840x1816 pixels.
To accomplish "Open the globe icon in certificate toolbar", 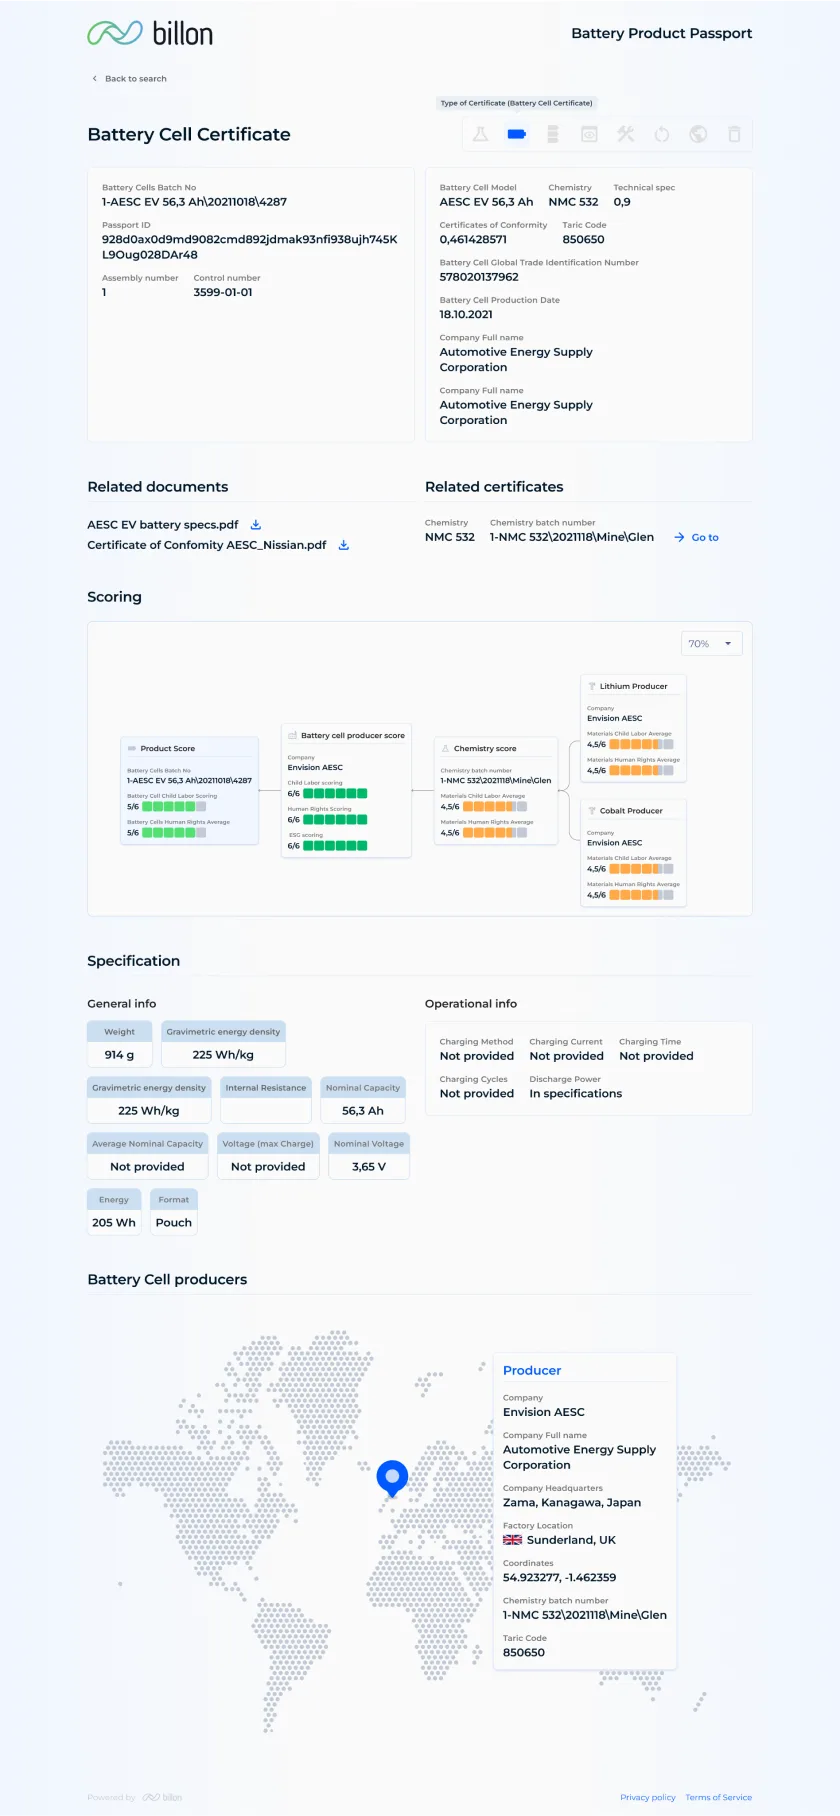I will pos(698,134).
